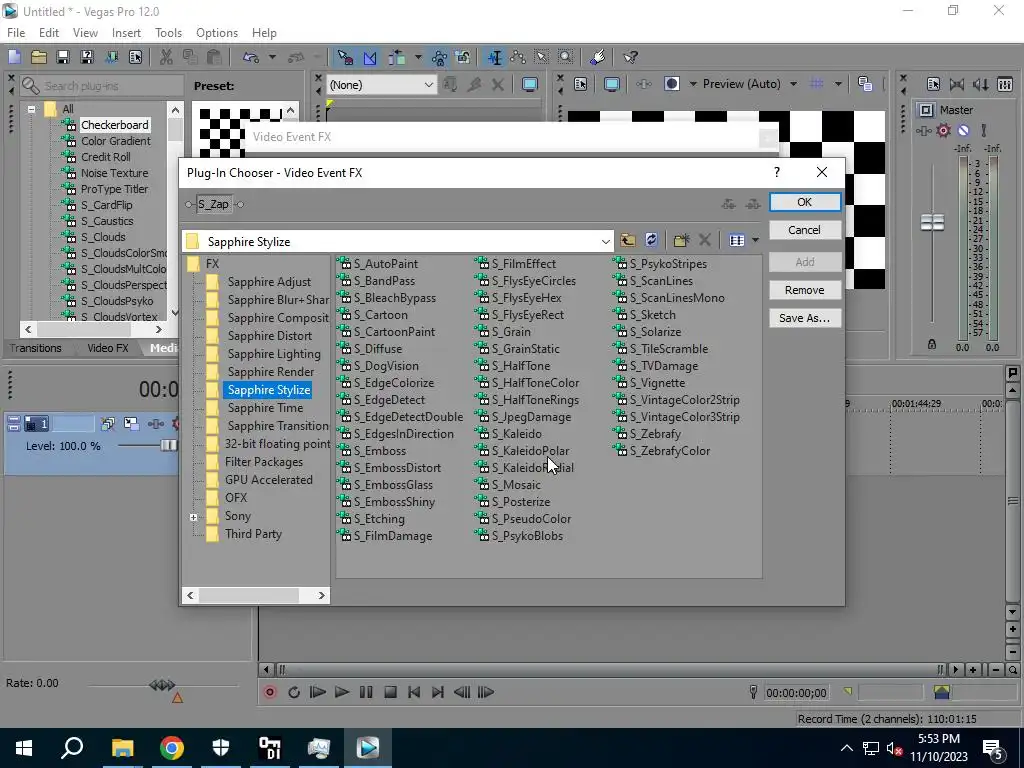Click the Pause button in transport bar

coord(366,692)
